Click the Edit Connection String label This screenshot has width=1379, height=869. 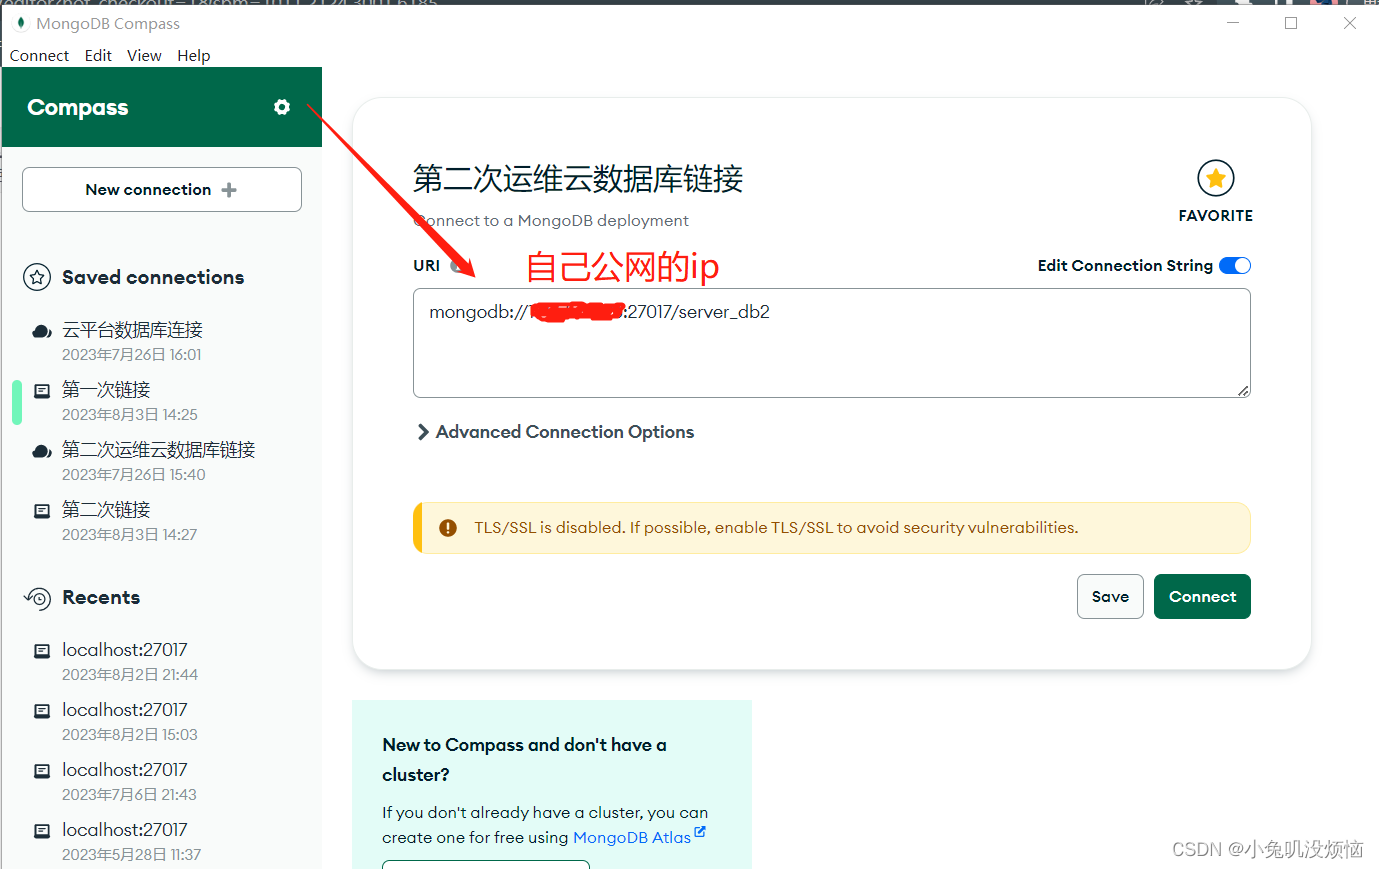1125,265
